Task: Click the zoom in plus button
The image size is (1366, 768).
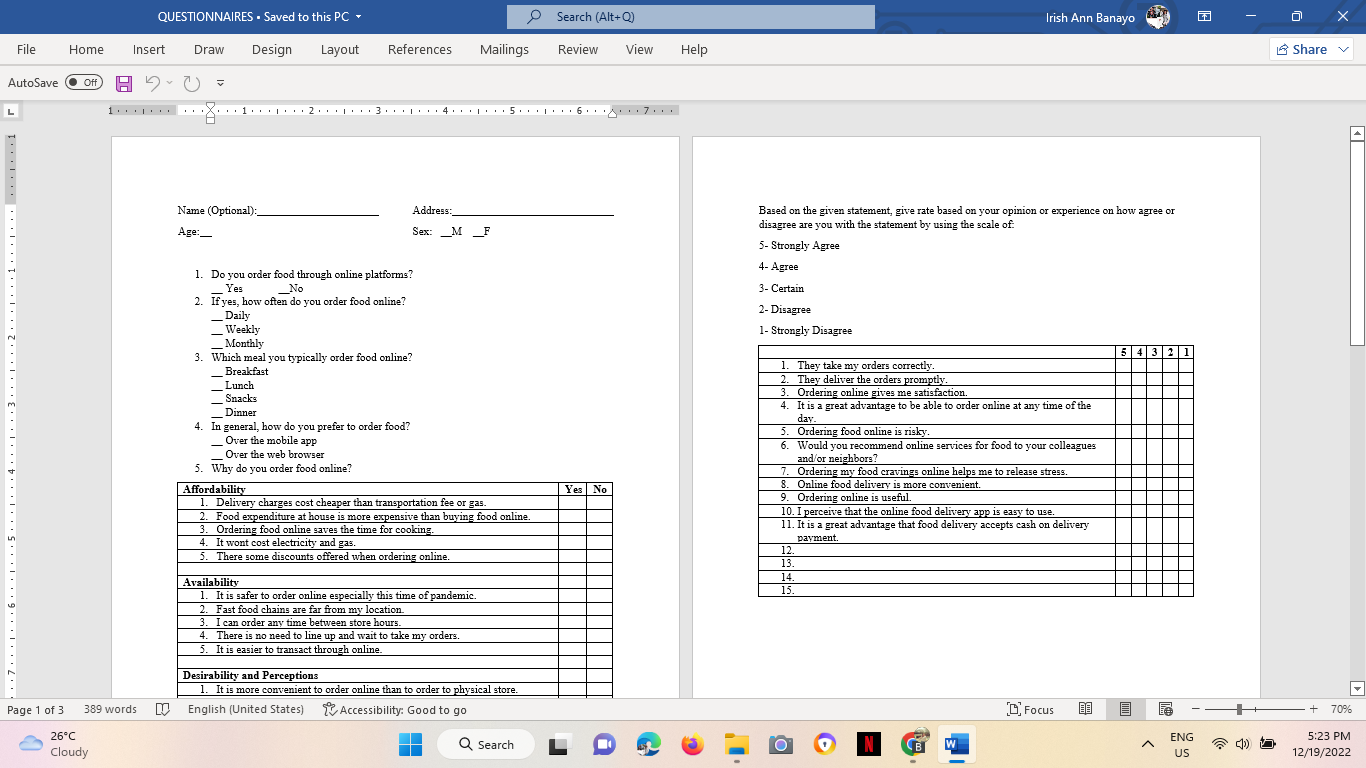Action: tap(1313, 709)
